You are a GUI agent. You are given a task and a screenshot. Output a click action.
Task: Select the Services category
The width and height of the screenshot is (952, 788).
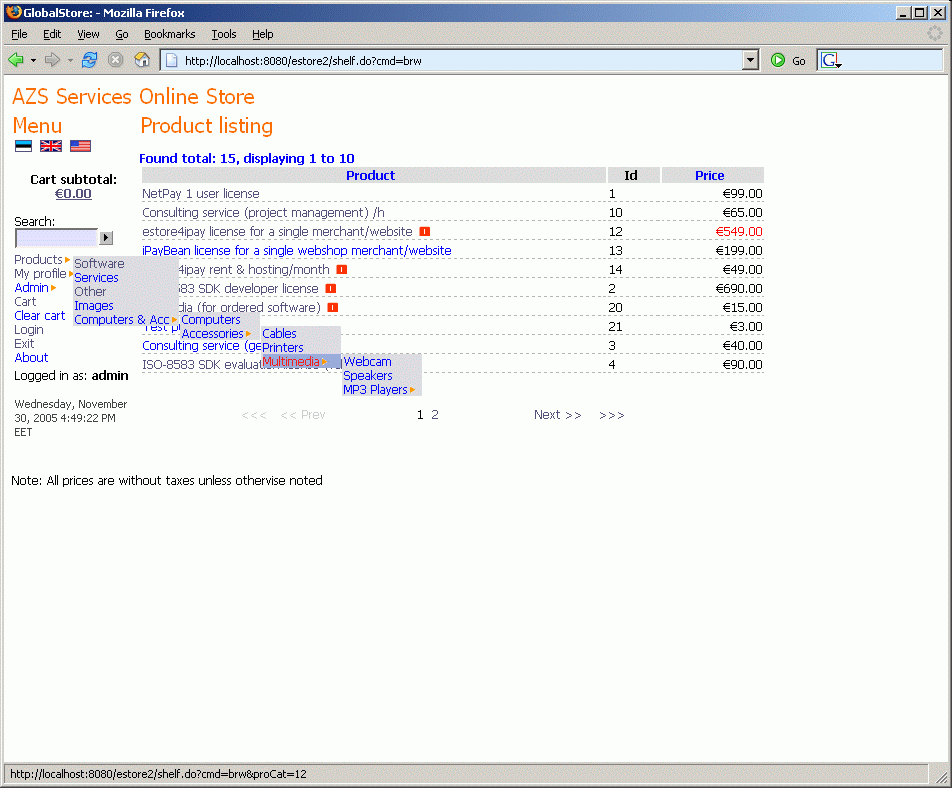(x=96, y=278)
